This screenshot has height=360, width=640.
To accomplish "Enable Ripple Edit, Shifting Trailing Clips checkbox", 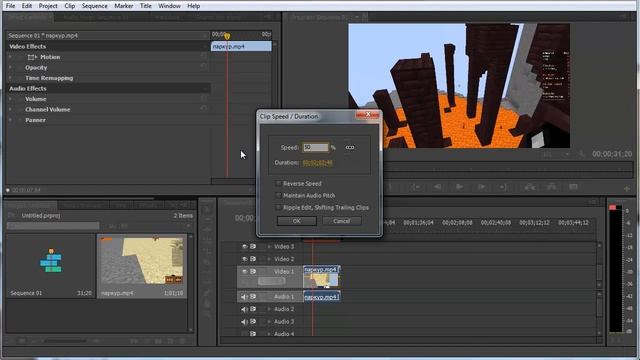I will click(279, 207).
